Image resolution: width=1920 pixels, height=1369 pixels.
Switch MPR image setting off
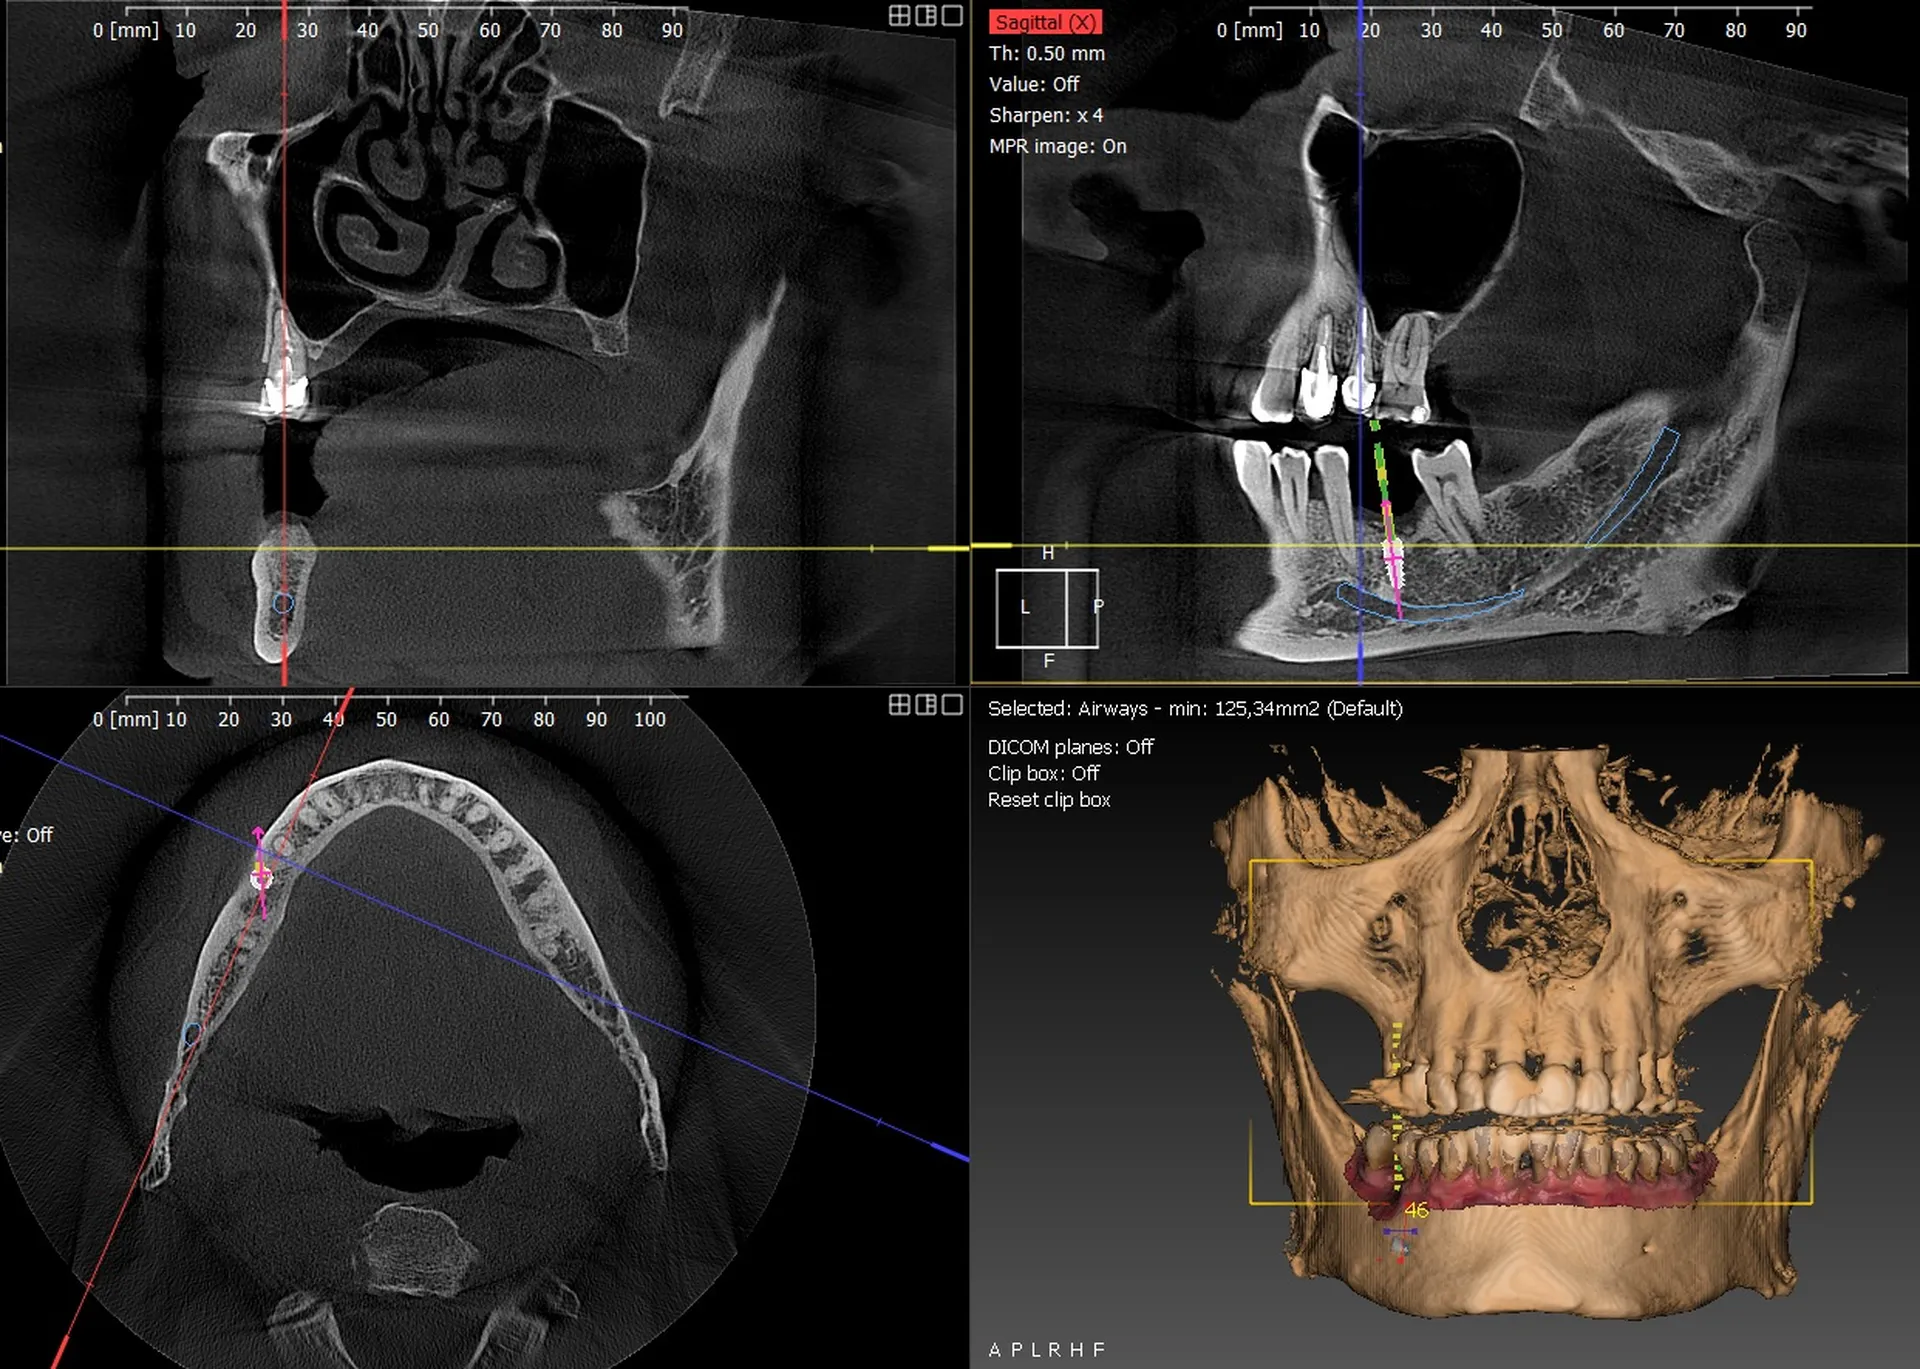tap(1056, 146)
